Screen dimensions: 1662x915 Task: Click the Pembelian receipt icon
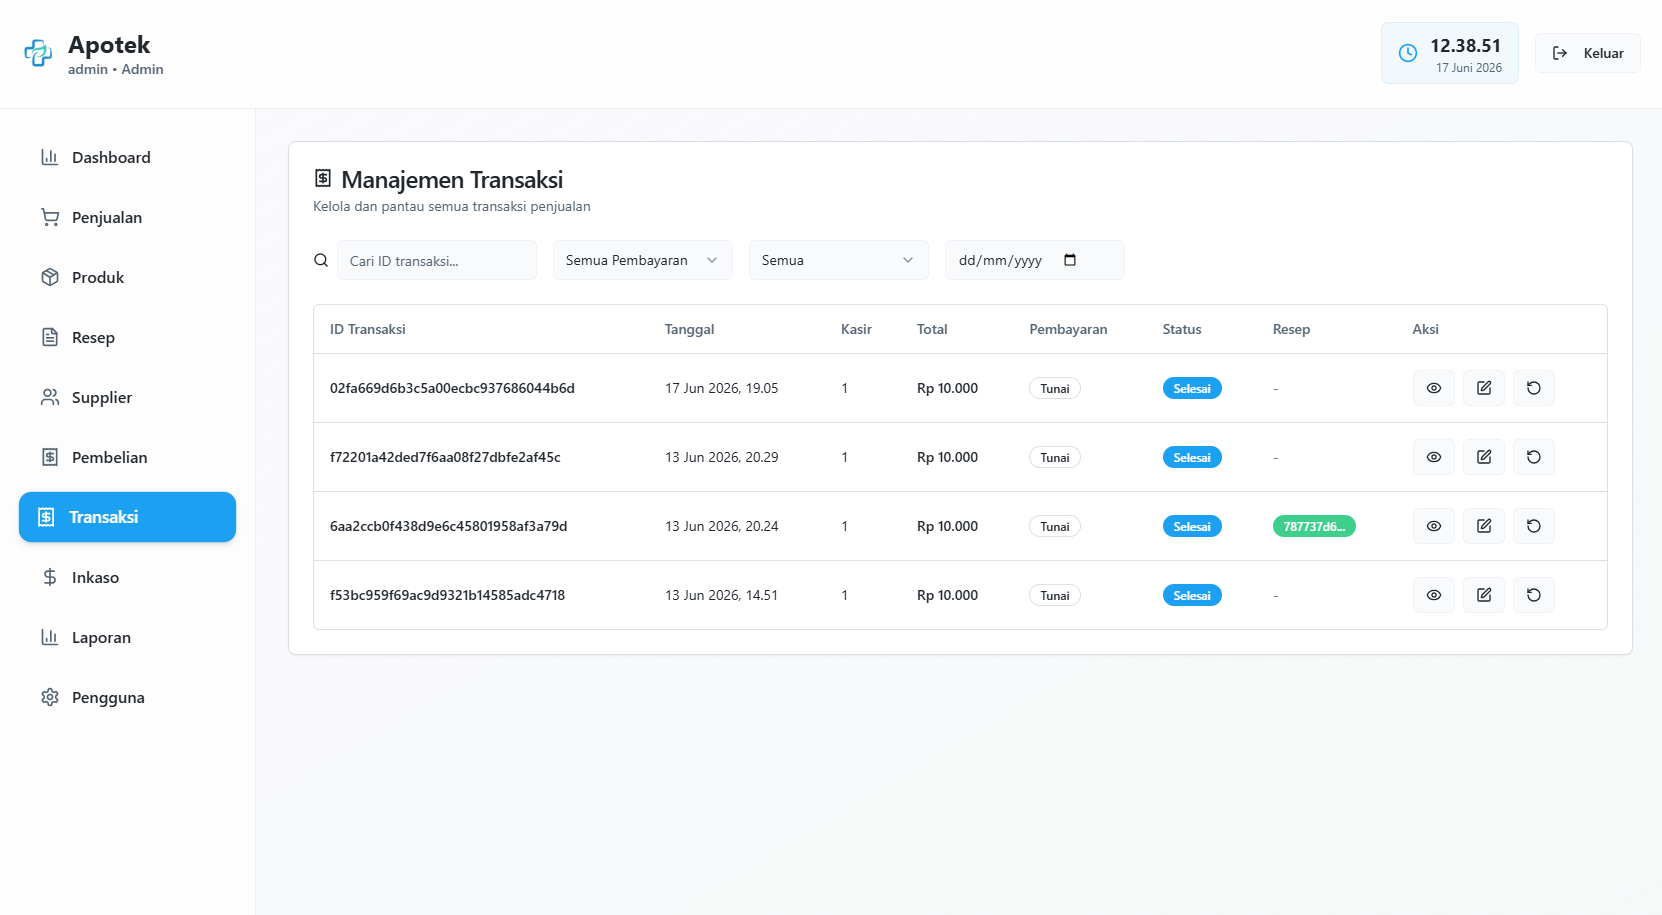click(50, 457)
